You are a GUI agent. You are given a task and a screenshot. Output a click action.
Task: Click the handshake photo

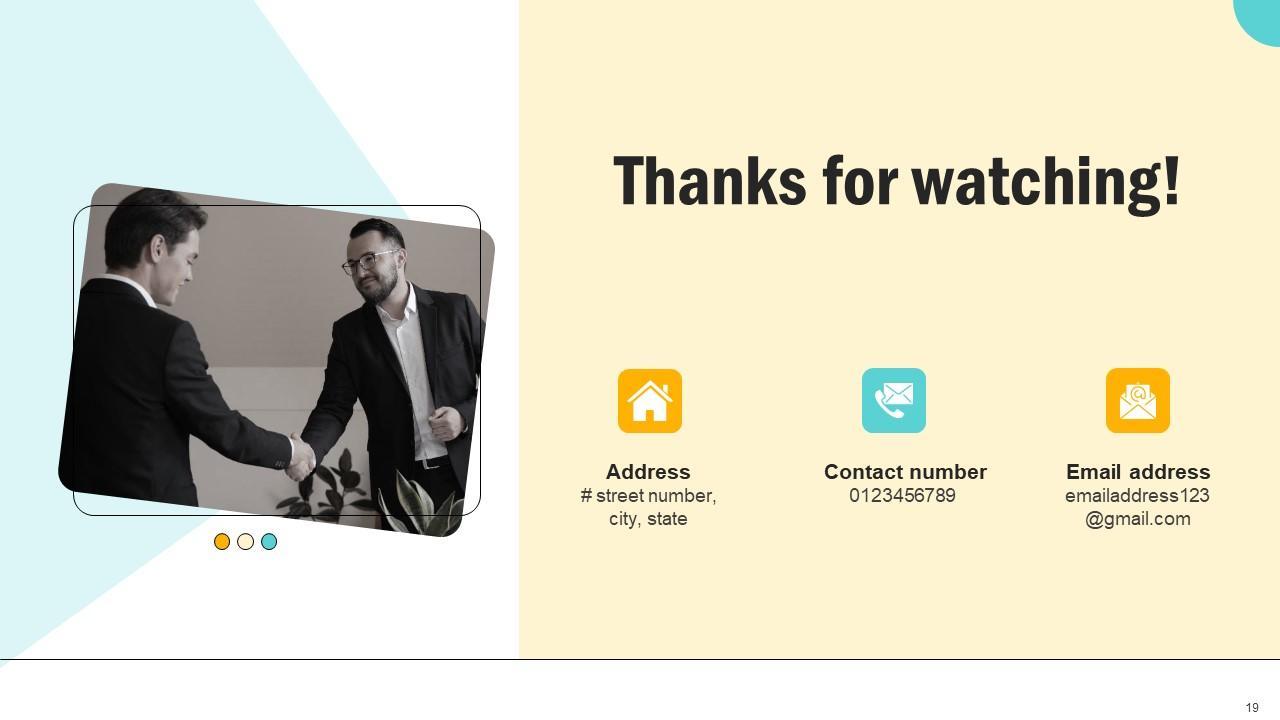(x=277, y=360)
